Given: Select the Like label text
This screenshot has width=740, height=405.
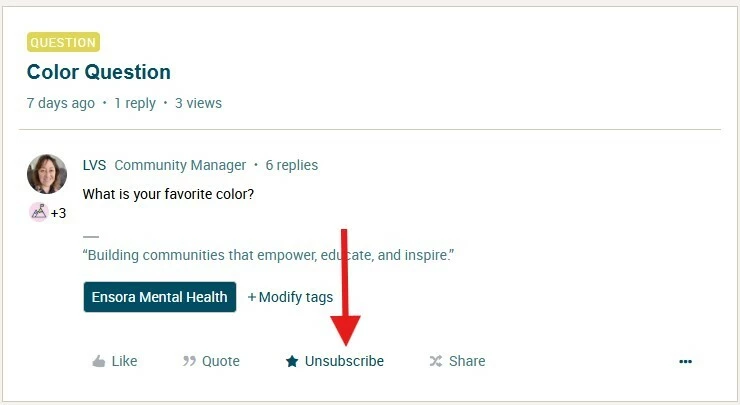Looking at the screenshot, I should click(125, 361).
